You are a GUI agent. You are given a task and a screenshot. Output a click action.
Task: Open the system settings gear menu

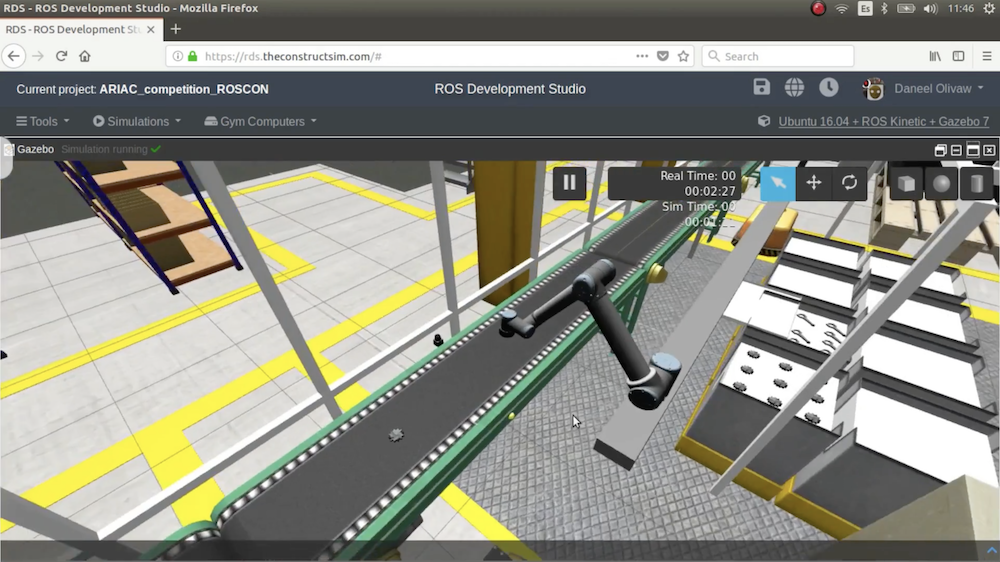coord(989,8)
